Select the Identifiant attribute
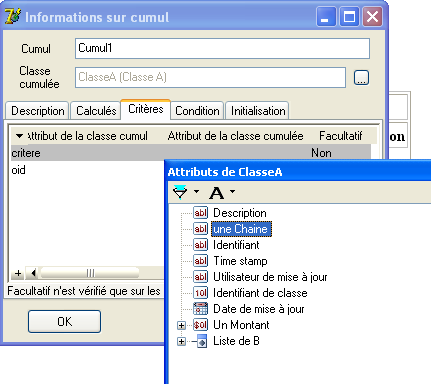 click(x=236, y=245)
